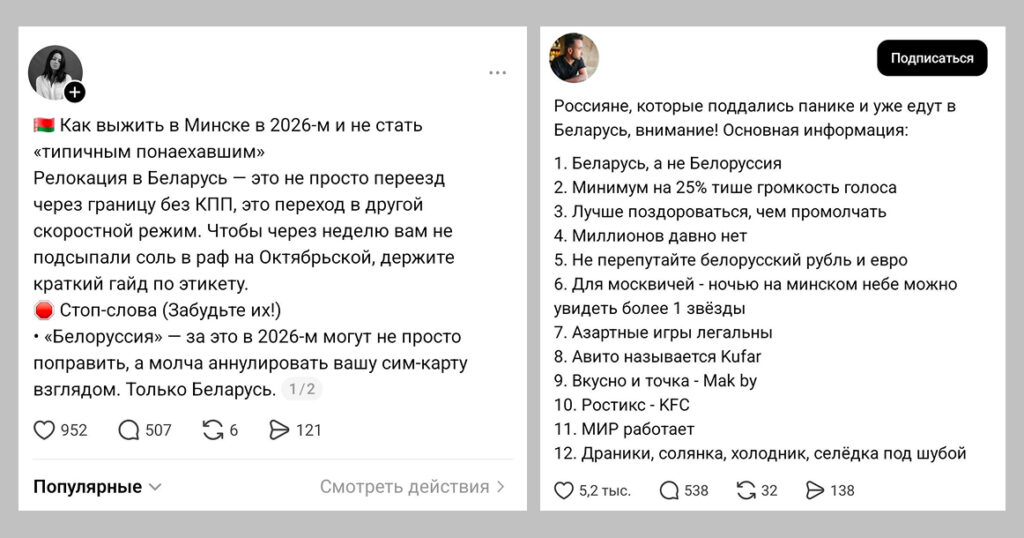Expand the Популярные sort dropdown

click(97, 487)
